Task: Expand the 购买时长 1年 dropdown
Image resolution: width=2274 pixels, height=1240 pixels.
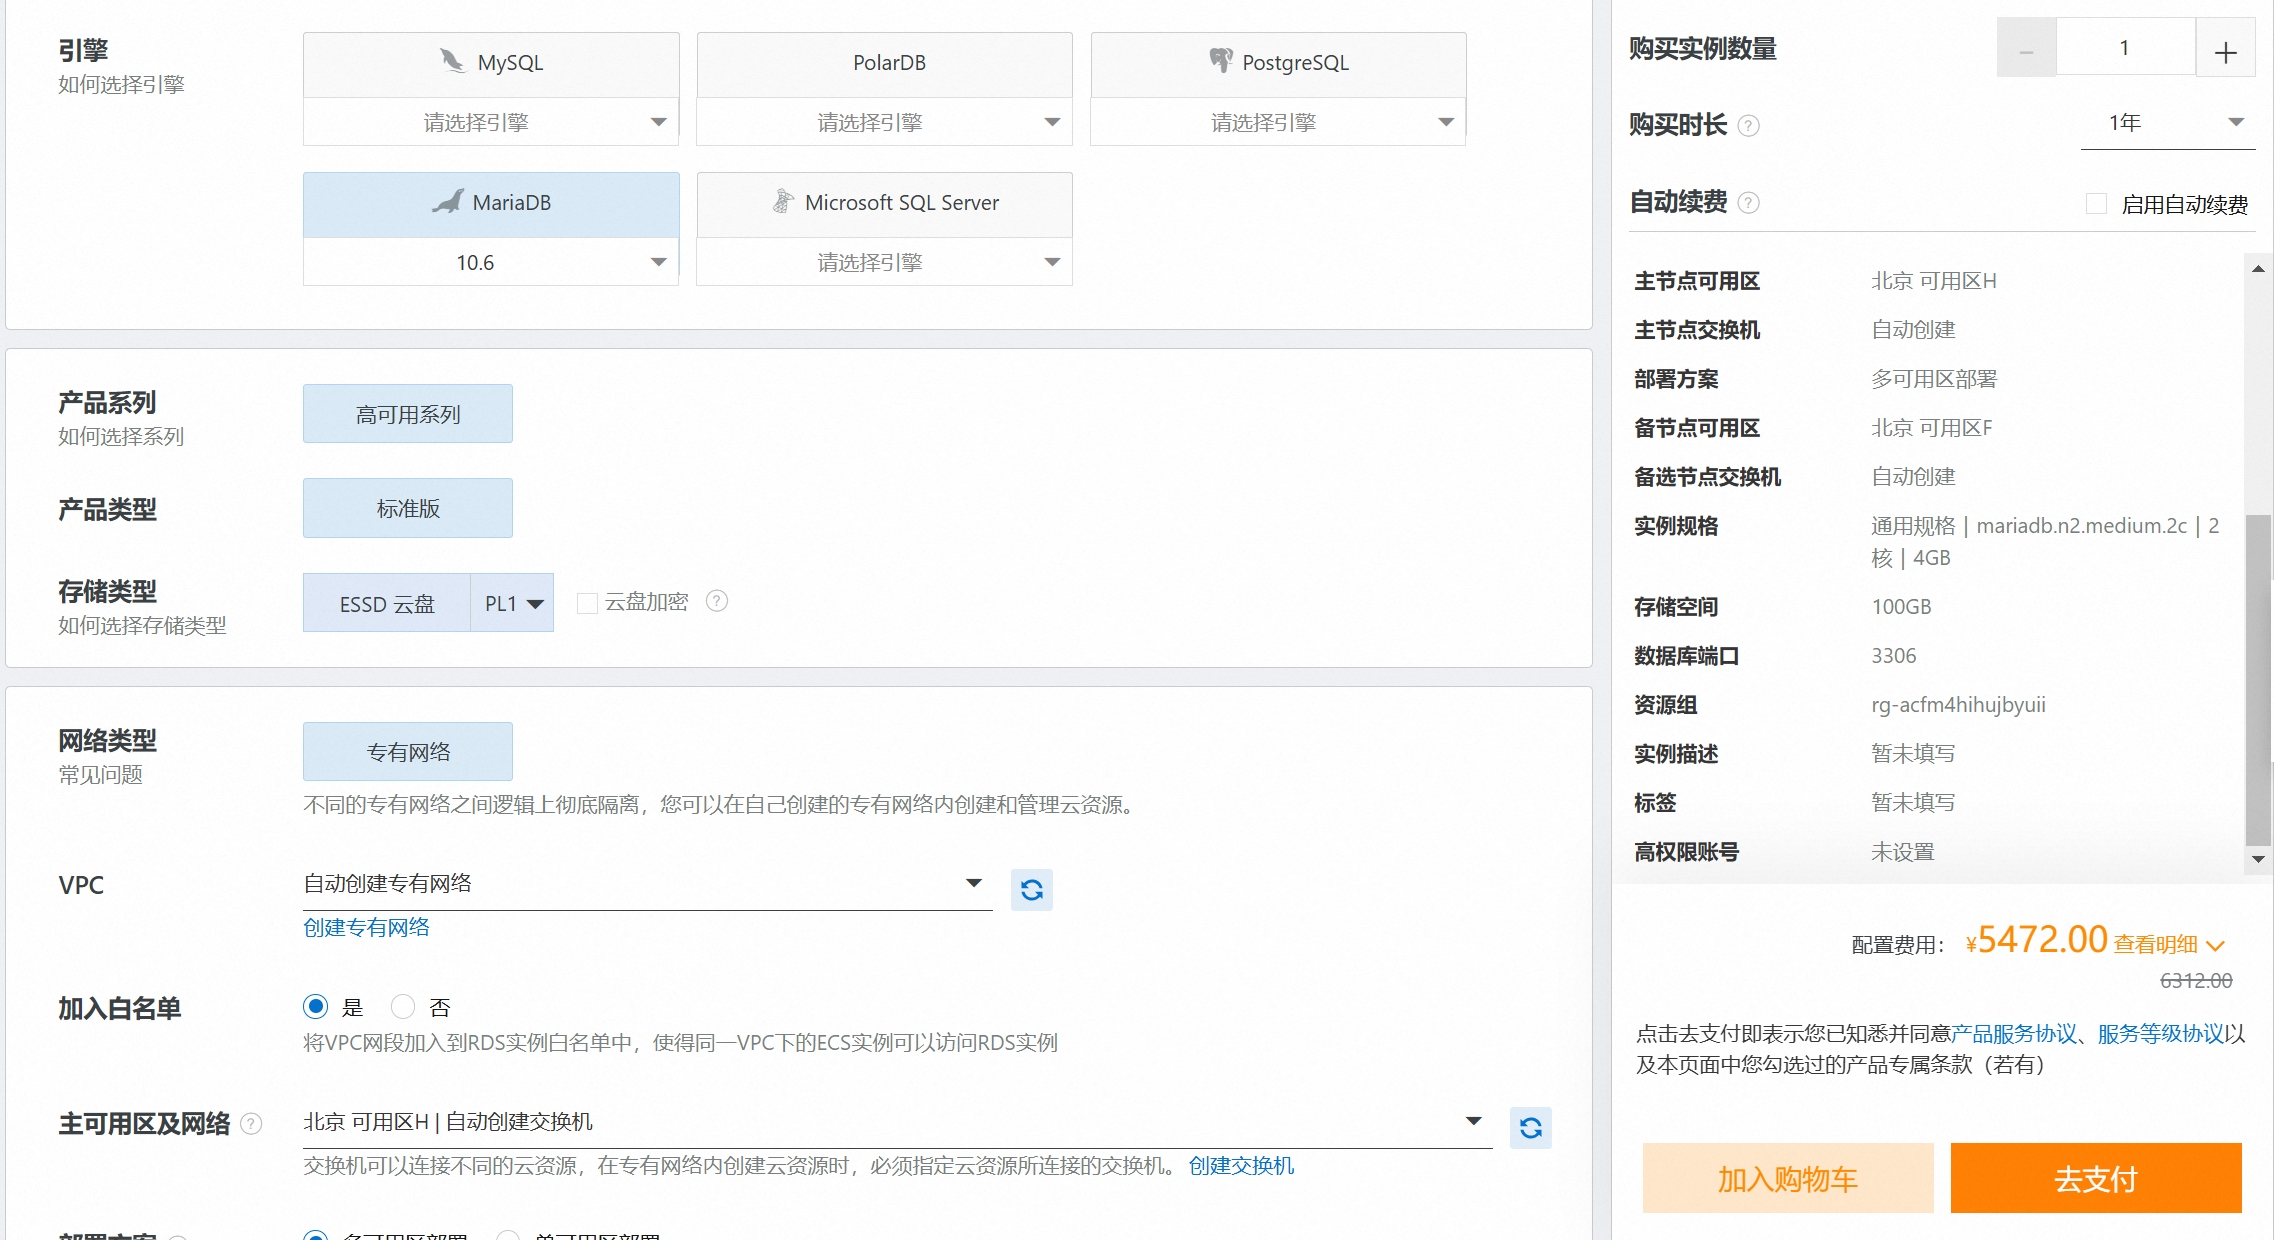Action: [x=2167, y=123]
